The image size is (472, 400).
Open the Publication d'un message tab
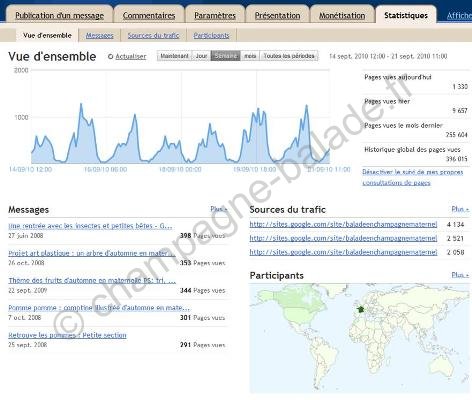pyautogui.click(x=59, y=15)
